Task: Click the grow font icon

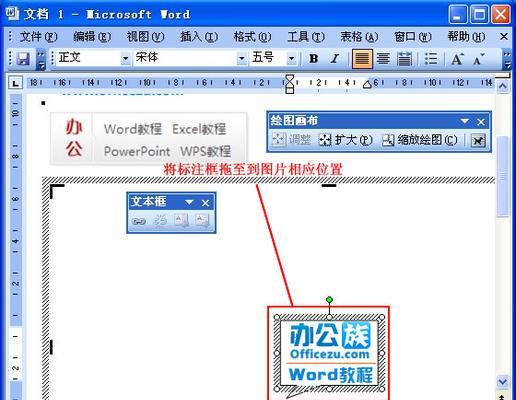Action: click(457, 59)
